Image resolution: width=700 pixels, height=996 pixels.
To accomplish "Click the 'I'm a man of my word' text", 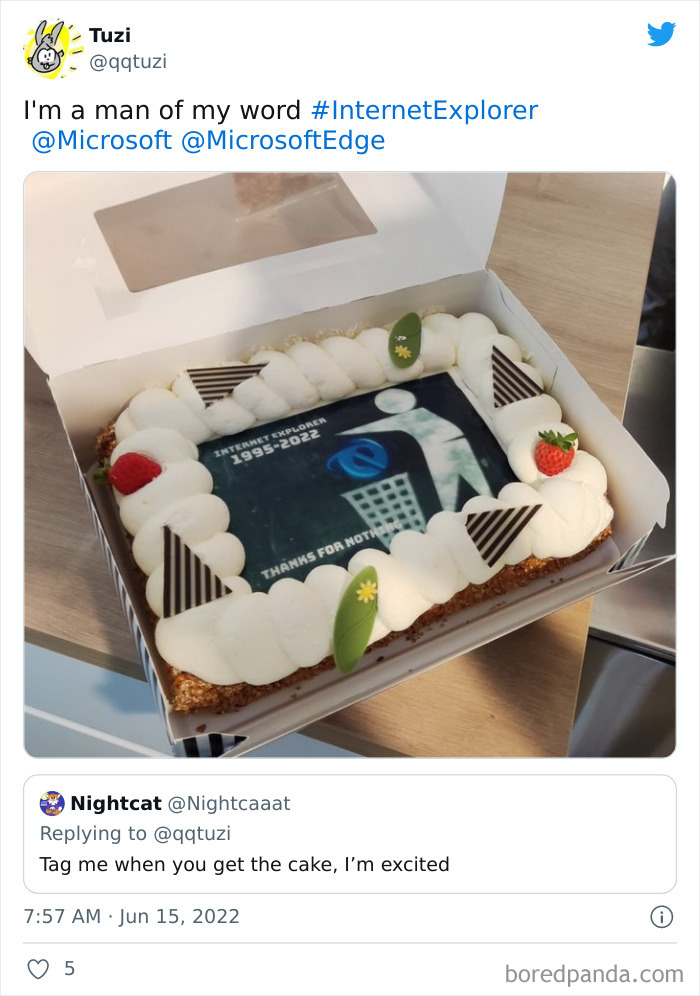I will (162, 111).
